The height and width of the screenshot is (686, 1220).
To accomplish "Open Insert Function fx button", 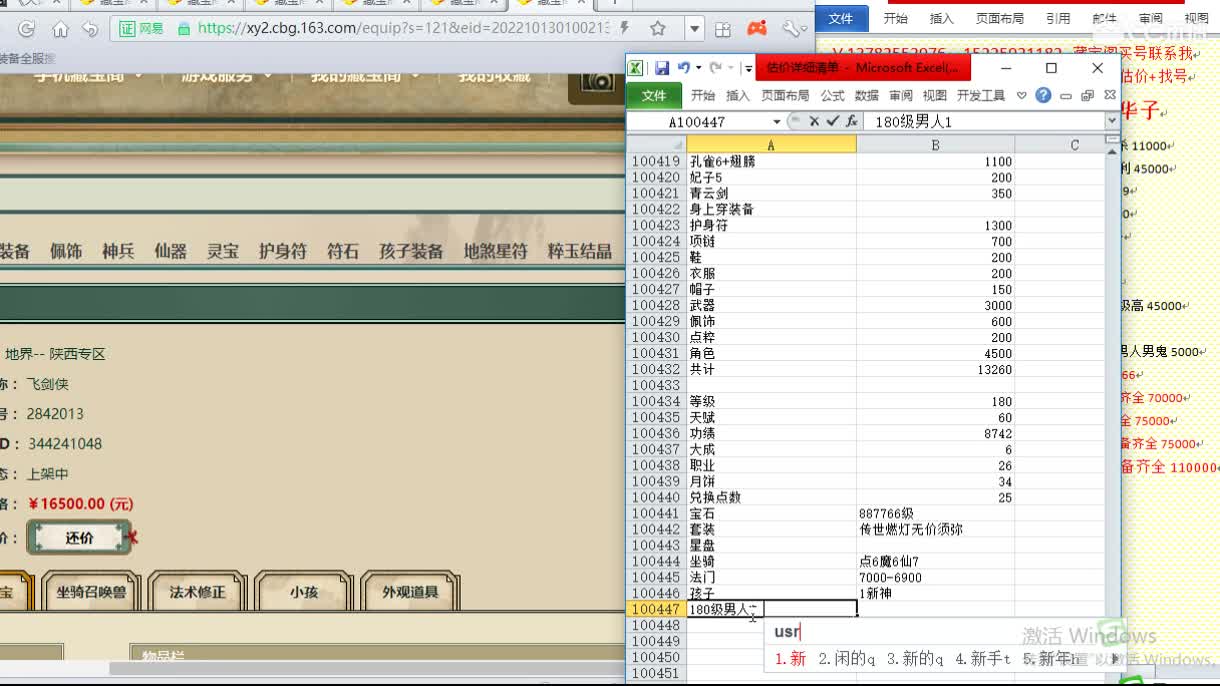I will click(x=851, y=121).
